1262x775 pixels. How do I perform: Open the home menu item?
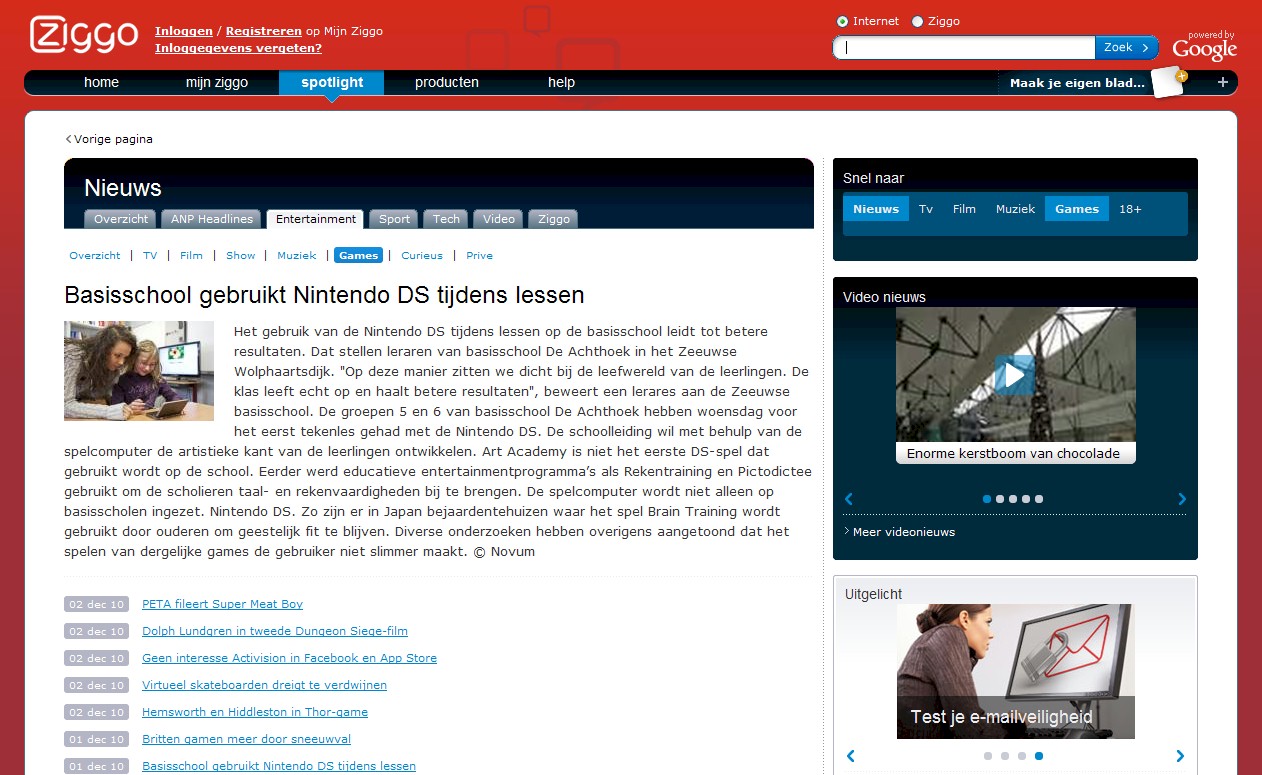click(101, 82)
